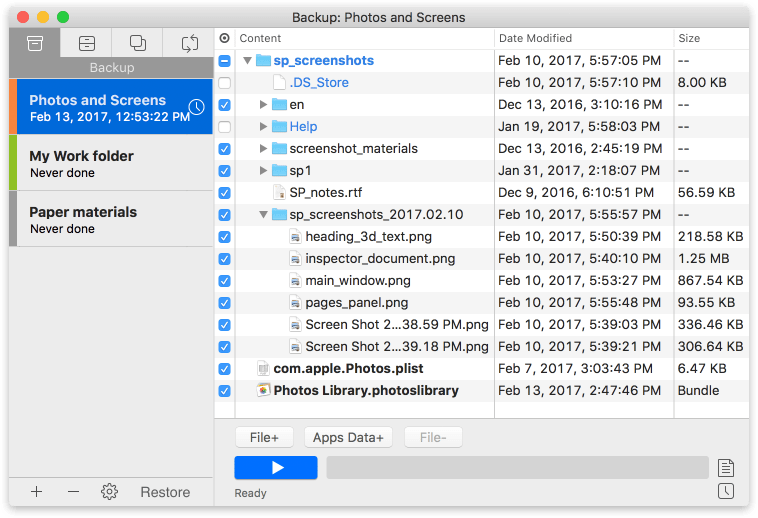
Task: Switch to the Synchronize tab icon
Action: (190, 43)
